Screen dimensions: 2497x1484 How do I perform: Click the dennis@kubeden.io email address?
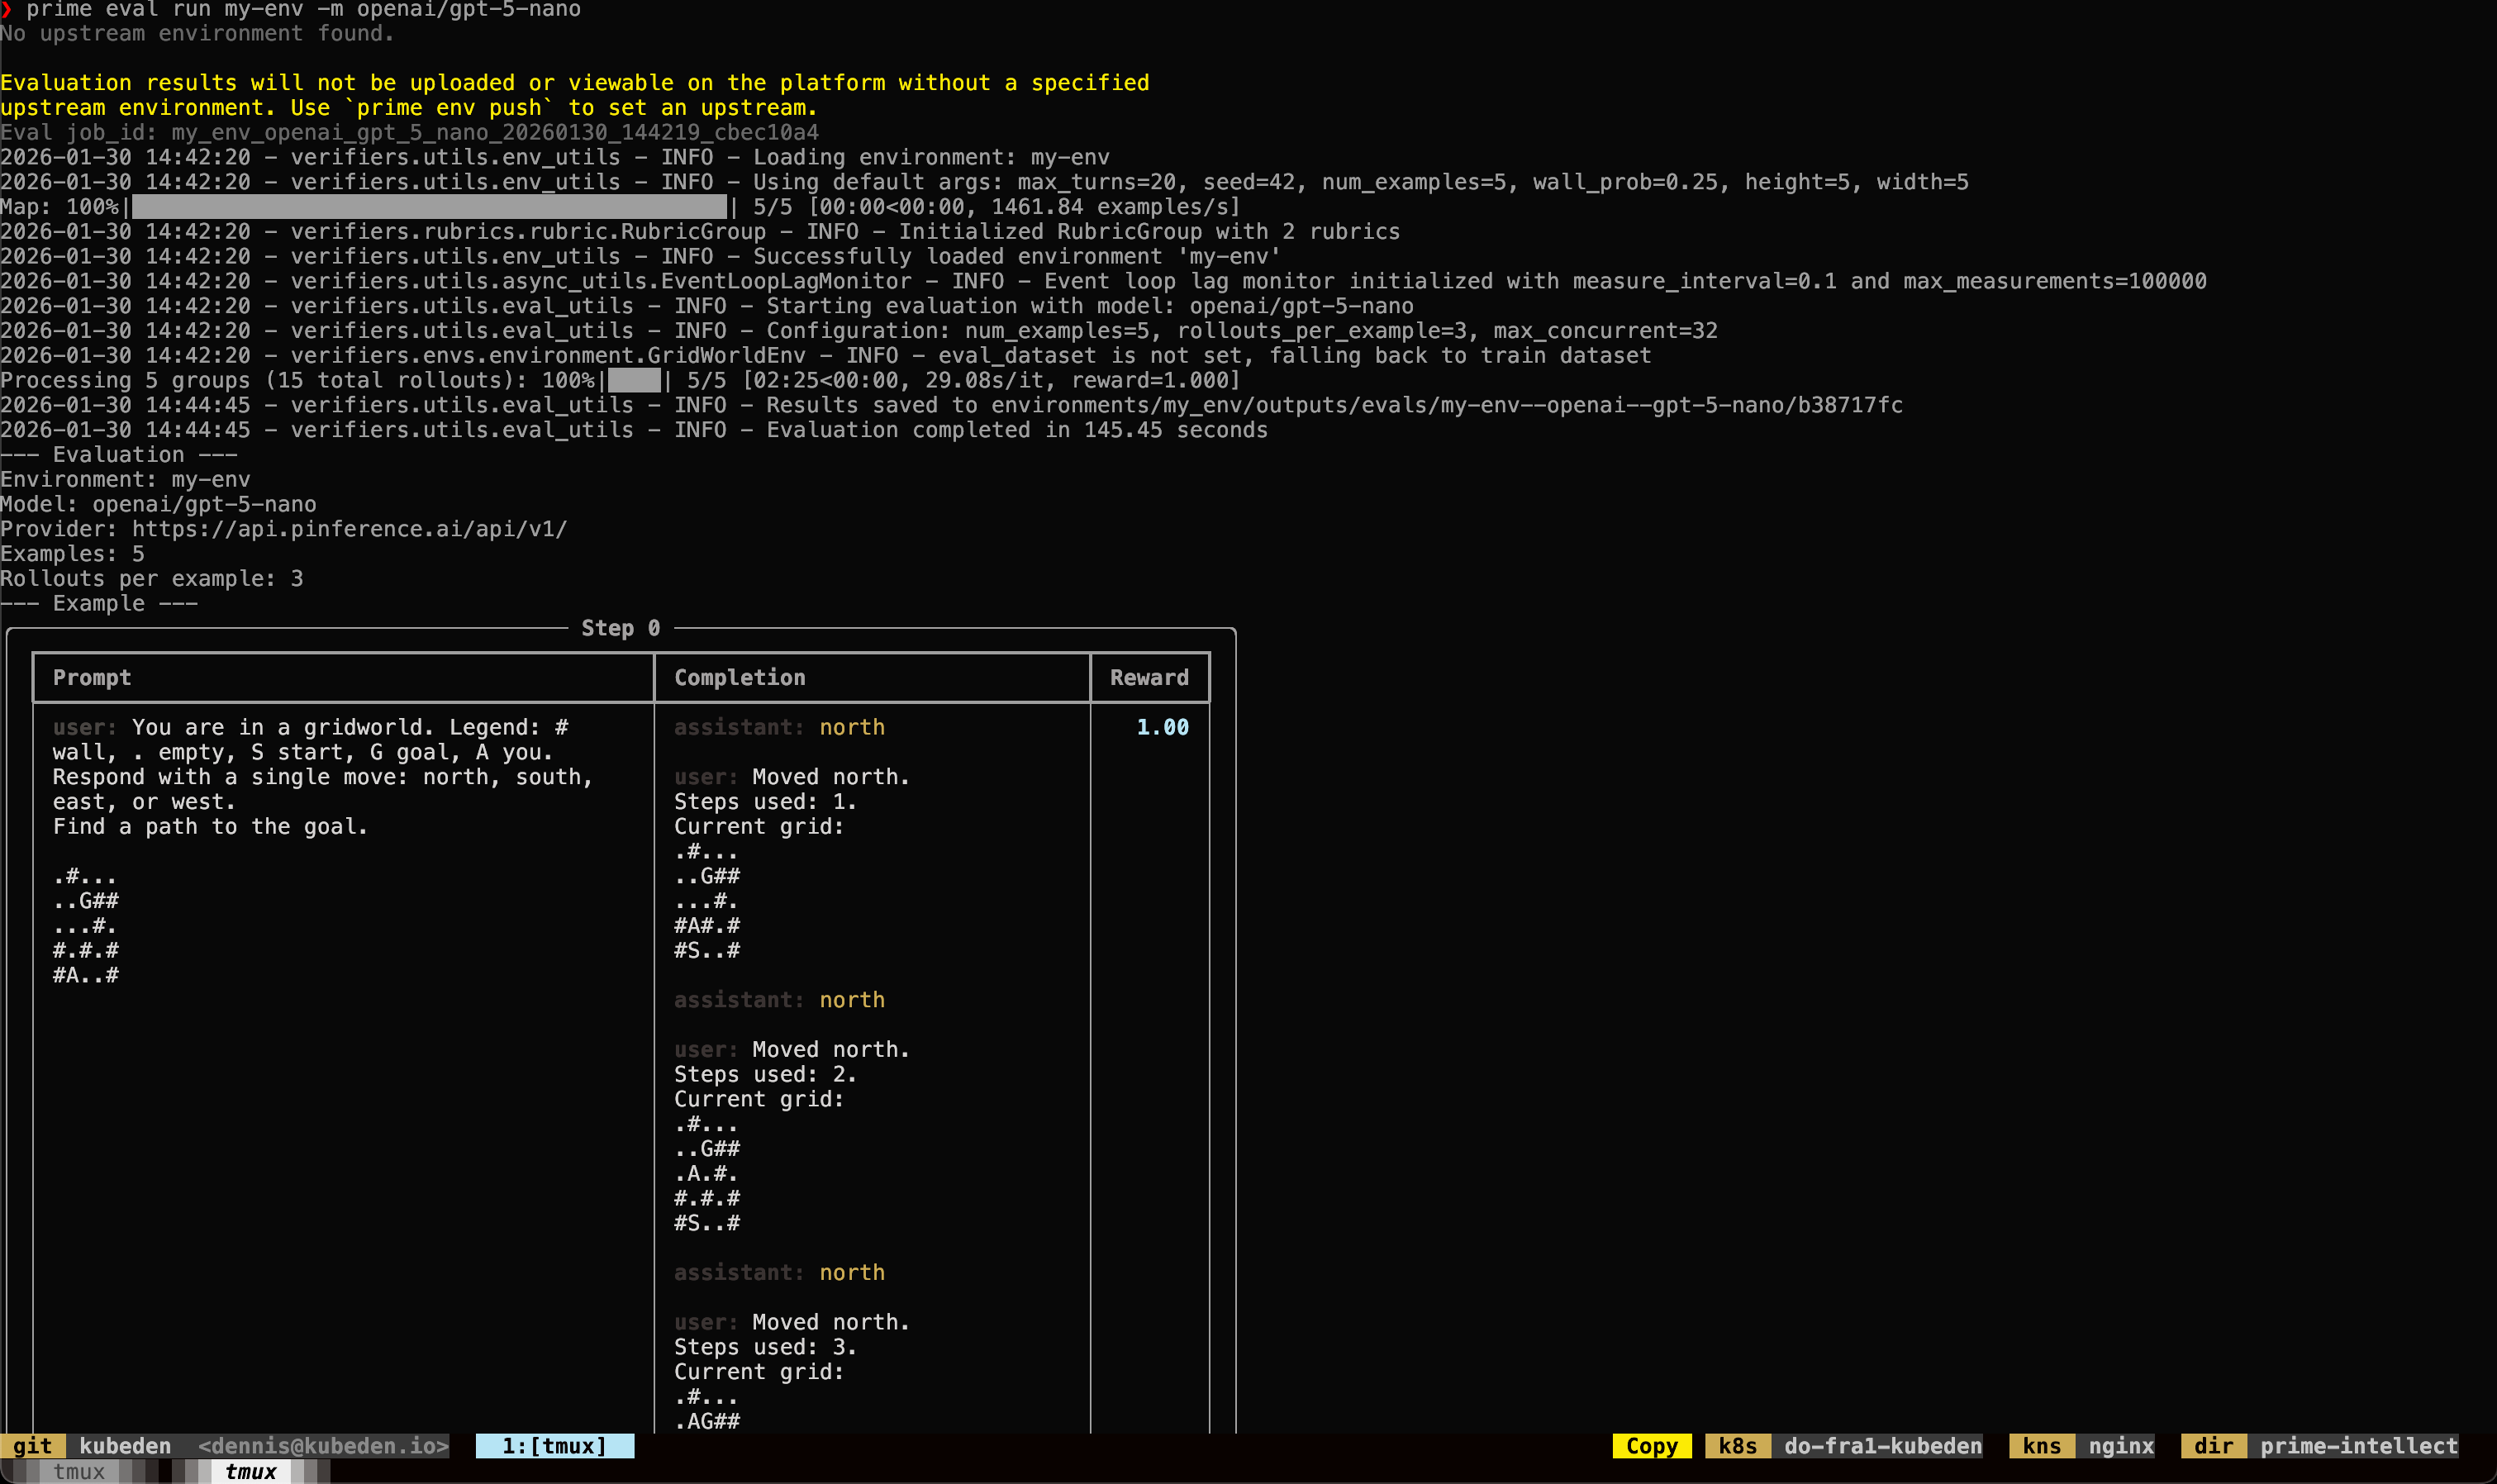coord(323,1446)
